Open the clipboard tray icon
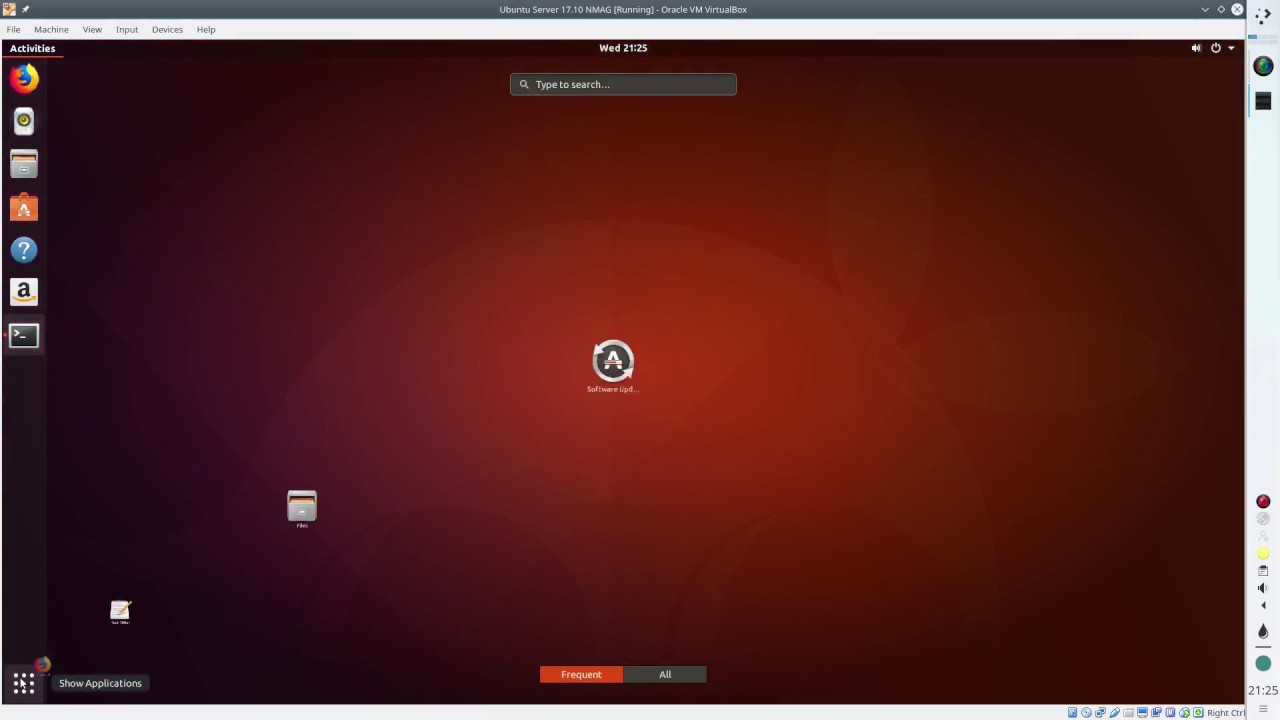This screenshot has height=720, width=1280. [1263, 571]
